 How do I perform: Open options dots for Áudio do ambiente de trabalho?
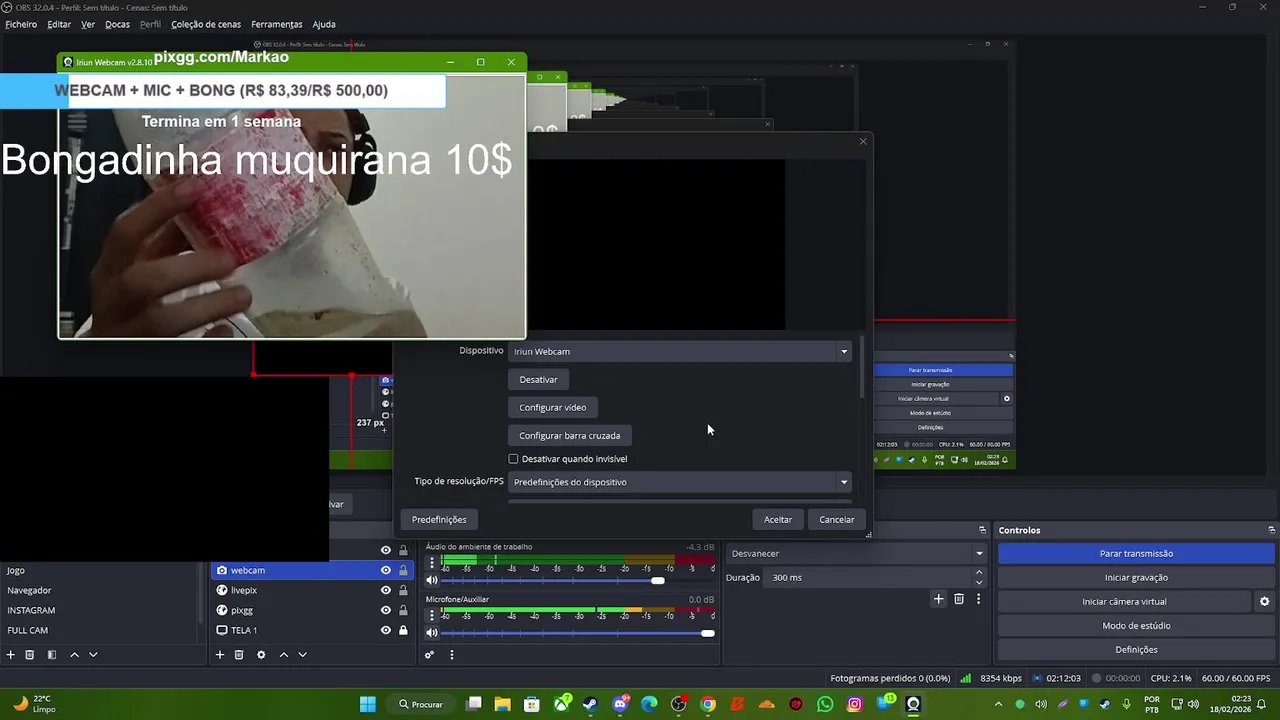pos(432,562)
